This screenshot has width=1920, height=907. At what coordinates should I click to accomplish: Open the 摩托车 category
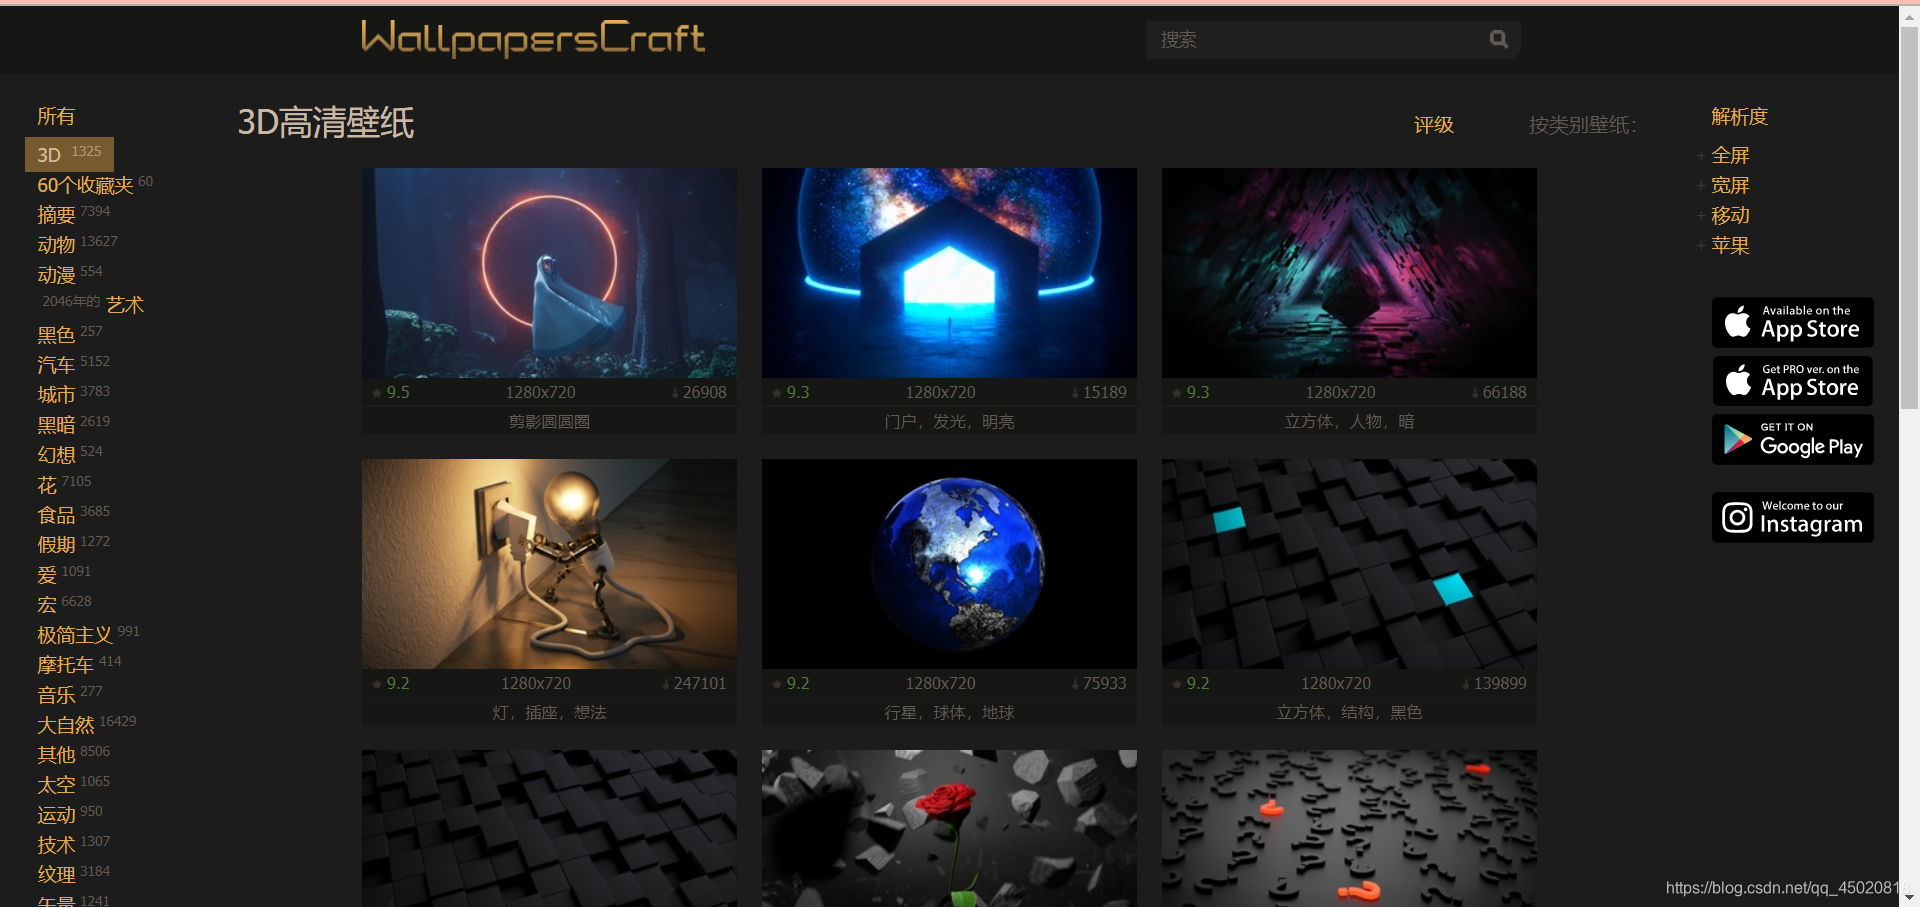click(x=65, y=665)
